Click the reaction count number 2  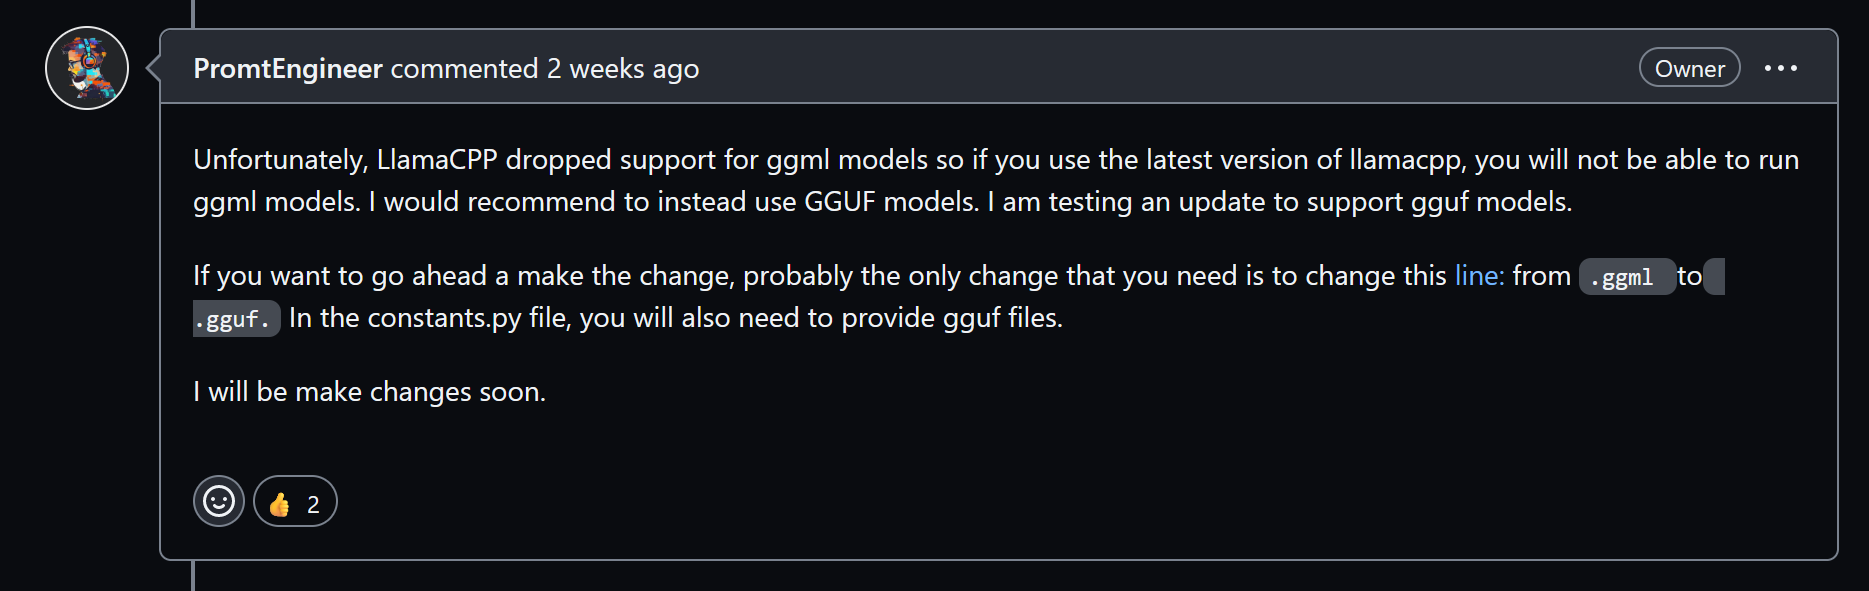coord(313,504)
